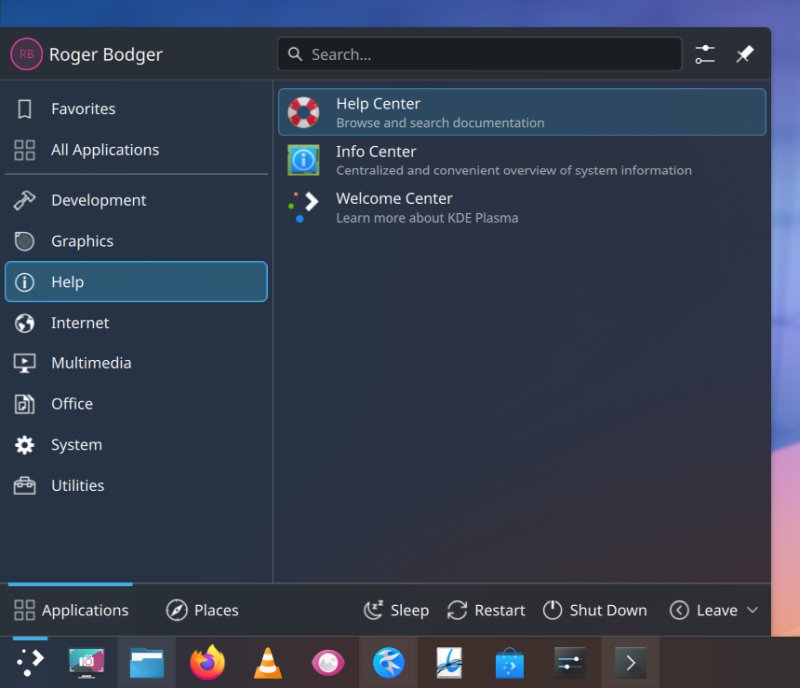Launch Info Center from the list

[x=521, y=160]
